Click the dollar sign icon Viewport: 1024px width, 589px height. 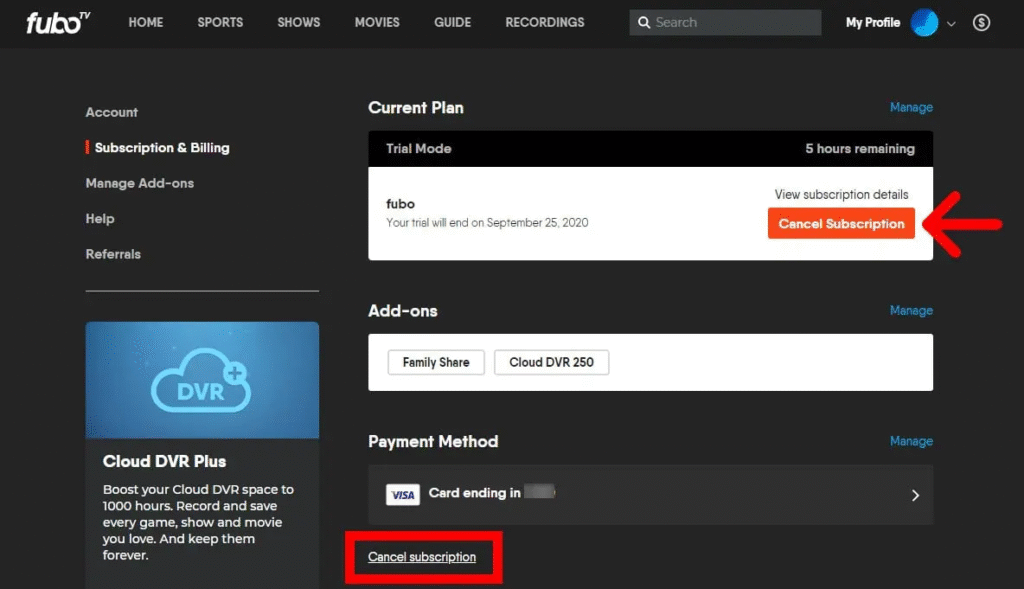tap(981, 23)
